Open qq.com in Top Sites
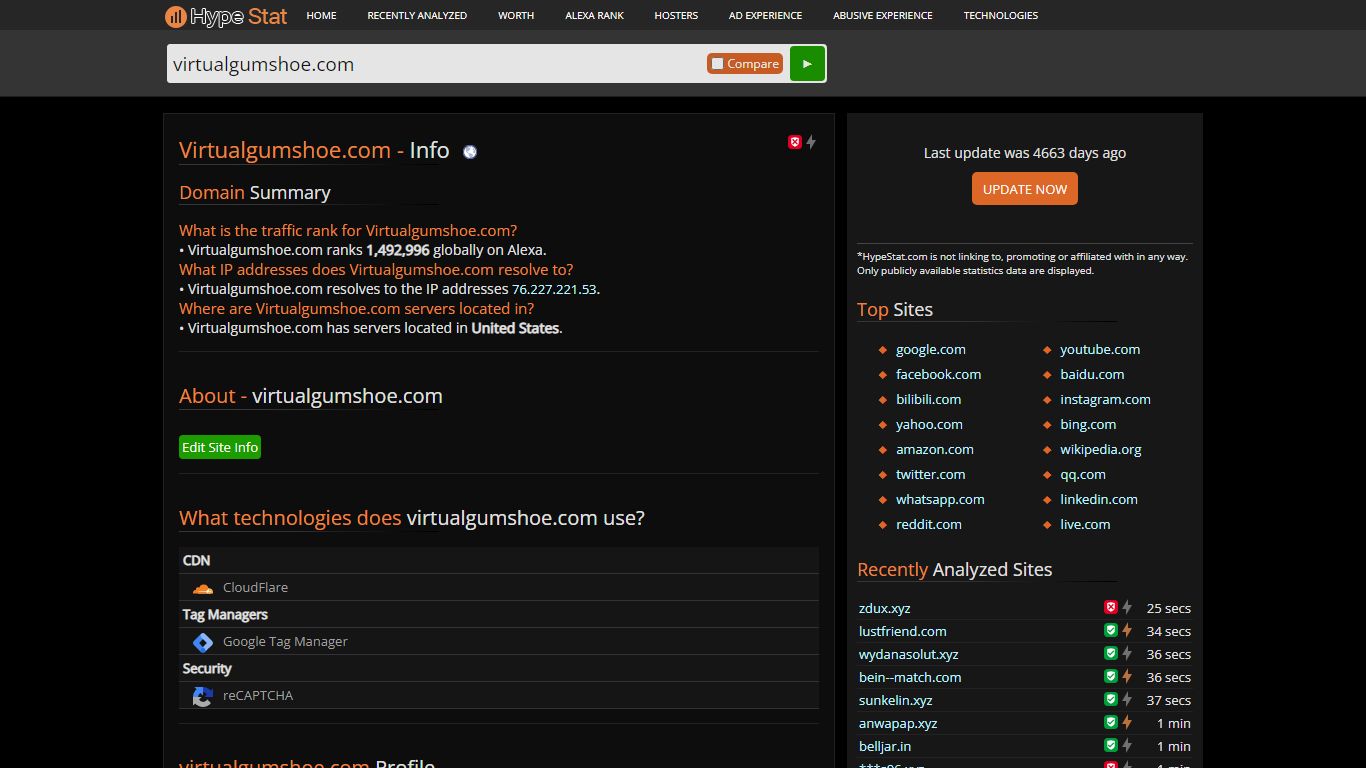1366x768 pixels. [x=1083, y=474]
